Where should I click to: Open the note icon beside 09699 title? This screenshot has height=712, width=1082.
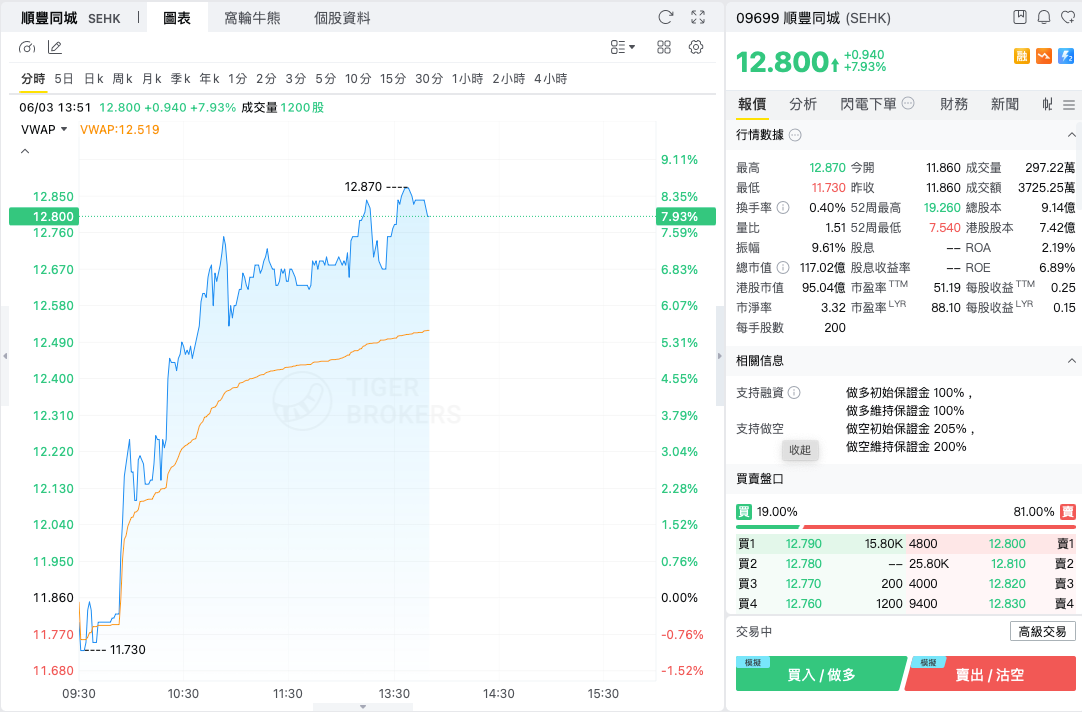pos(1020,17)
